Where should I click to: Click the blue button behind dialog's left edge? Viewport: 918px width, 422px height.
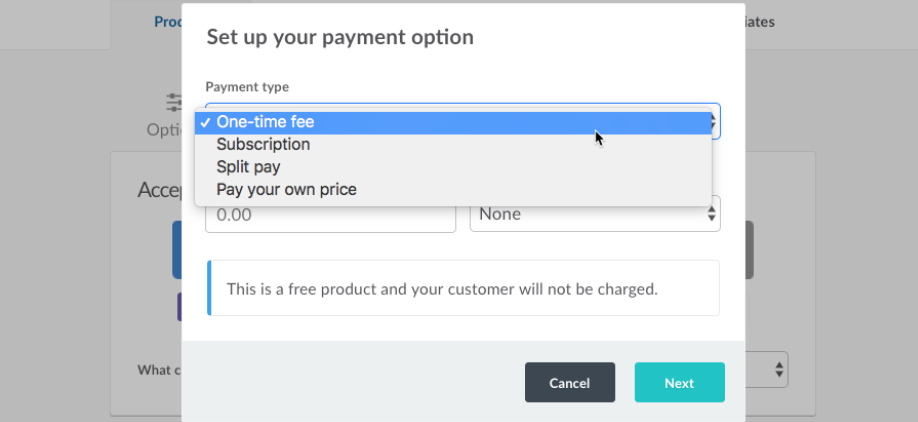[x=176, y=250]
